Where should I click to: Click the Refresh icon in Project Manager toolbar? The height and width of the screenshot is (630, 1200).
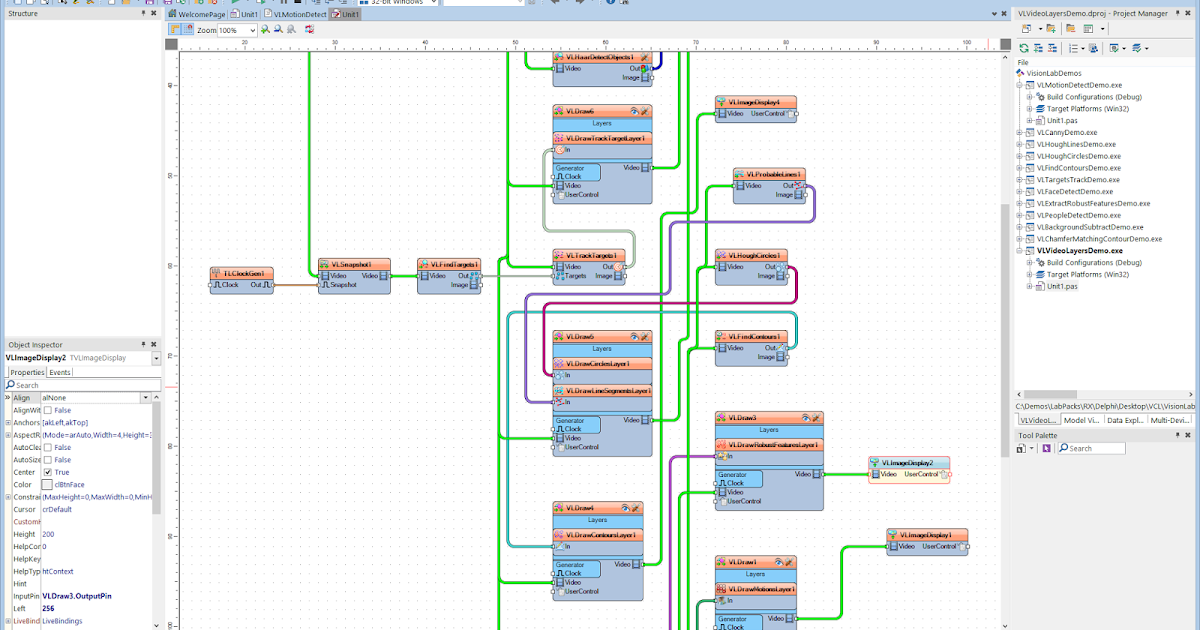point(1023,48)
